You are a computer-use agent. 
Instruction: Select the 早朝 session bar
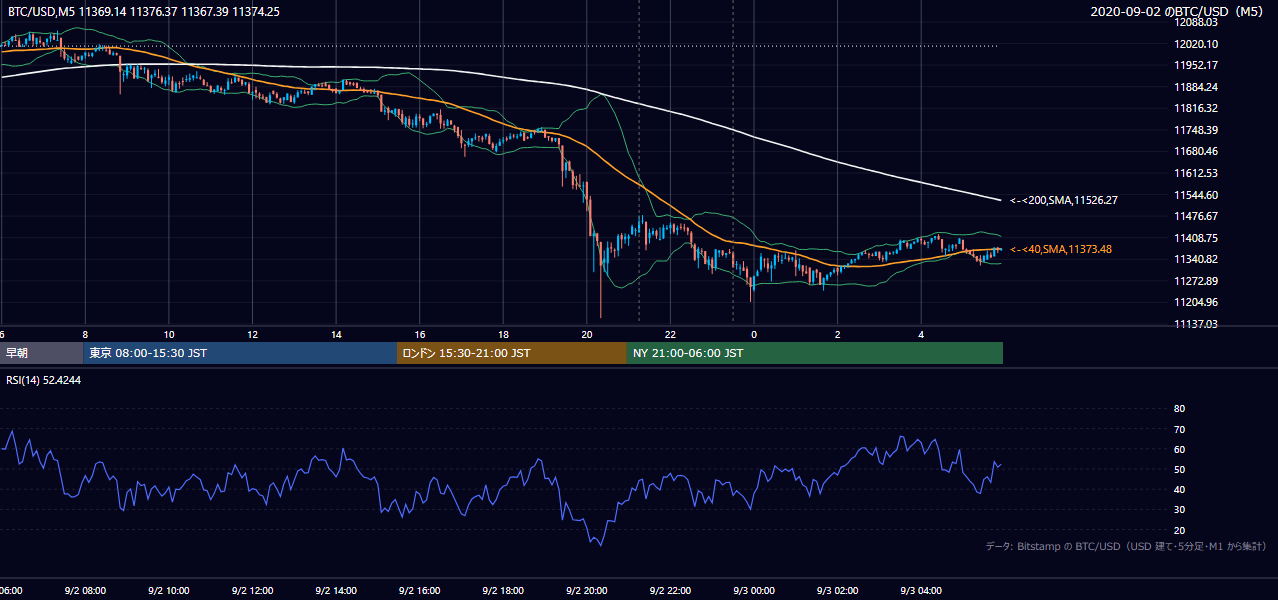[x=41, y=353]
